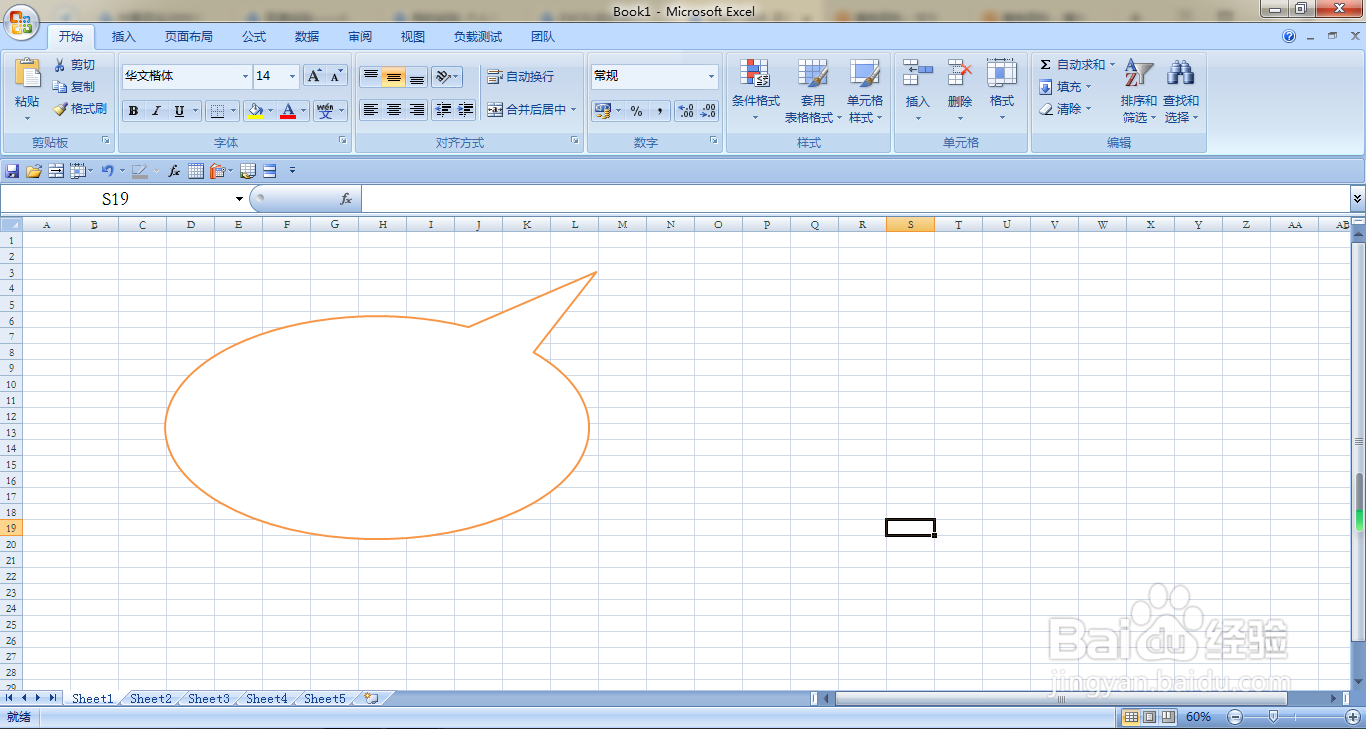Click the Office button

pyautogui.click(x=23, y=21)
